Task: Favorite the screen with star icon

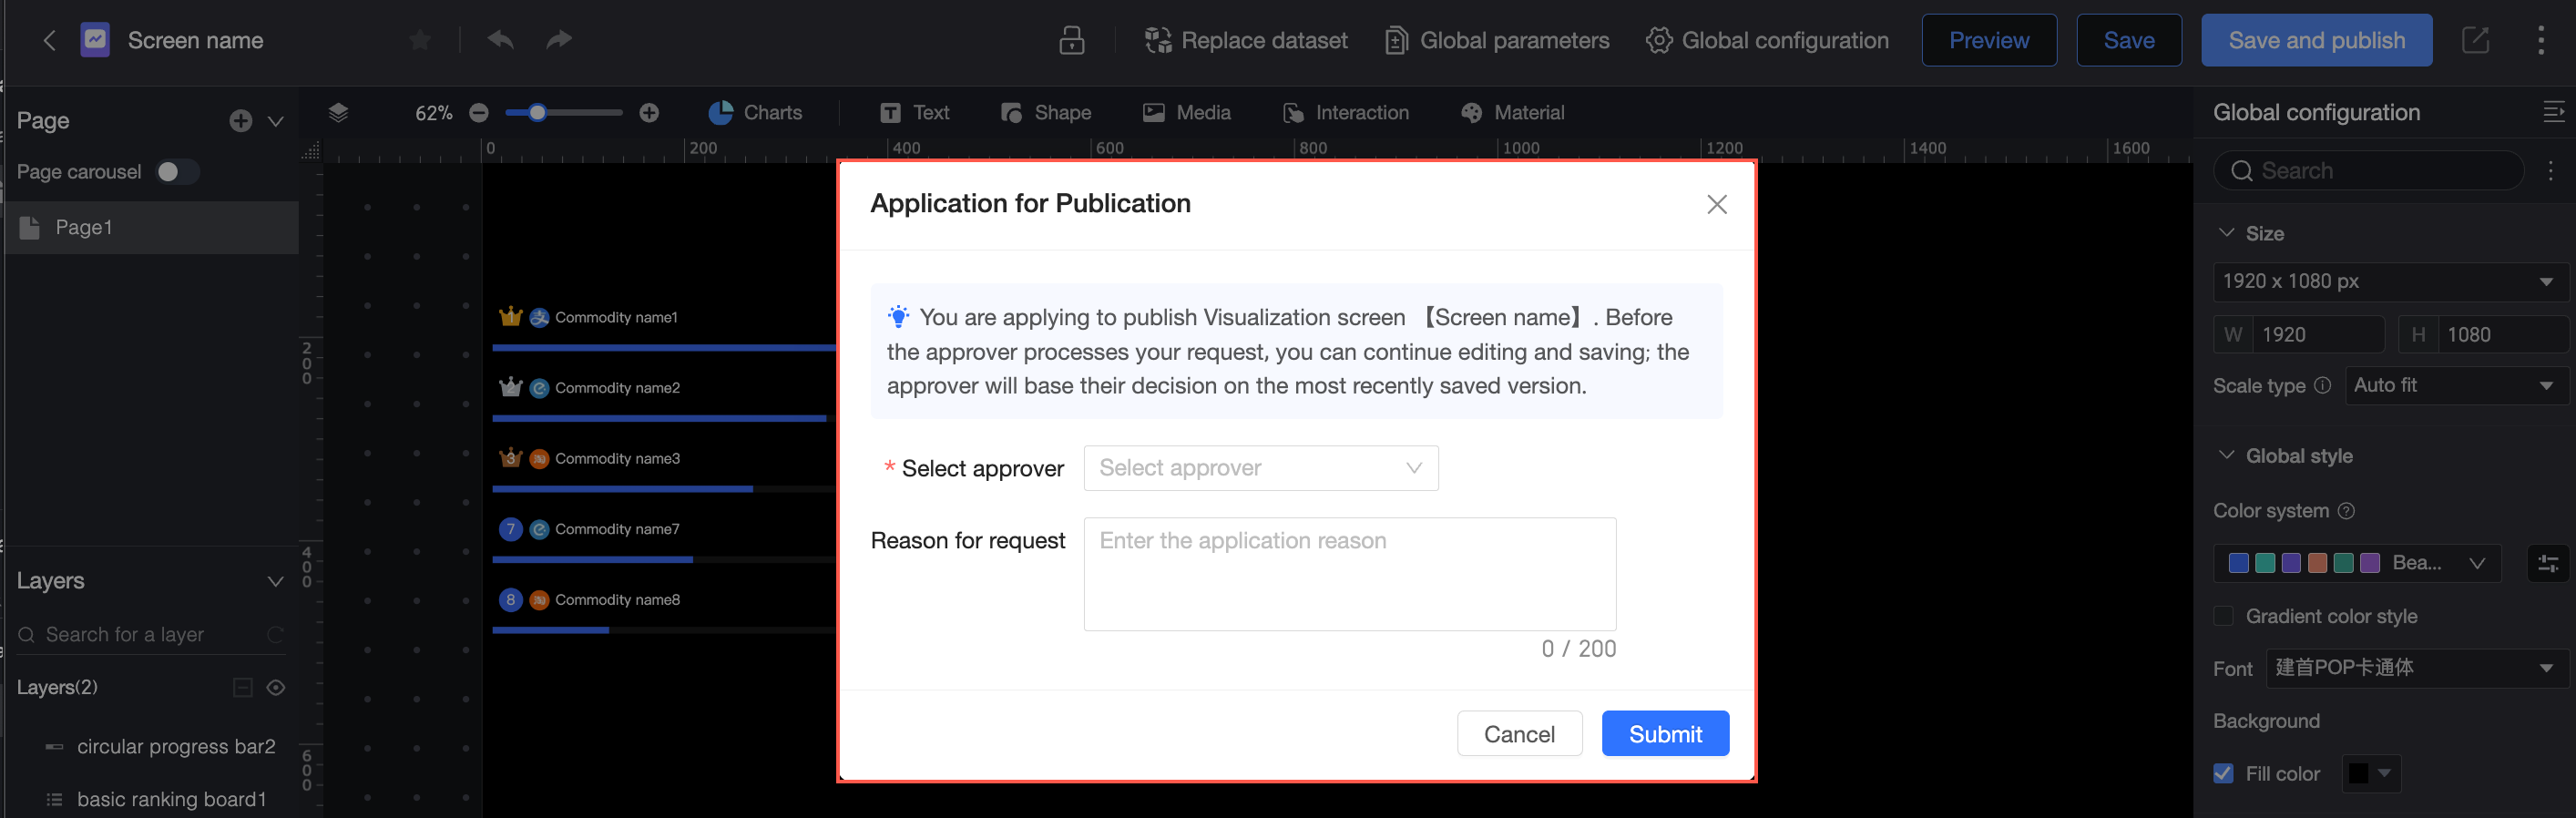Action: tap(420, 40)
